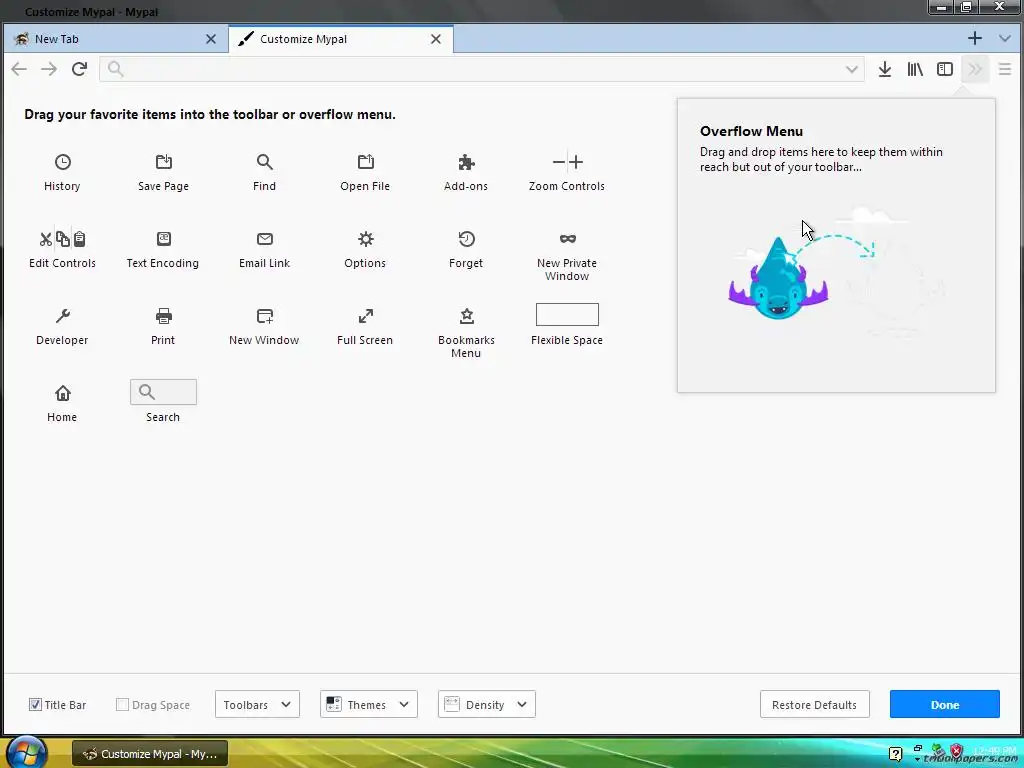Close the New Tab tab
The height and width of the screenshot is (768, 1024).
tap(211, 39)
